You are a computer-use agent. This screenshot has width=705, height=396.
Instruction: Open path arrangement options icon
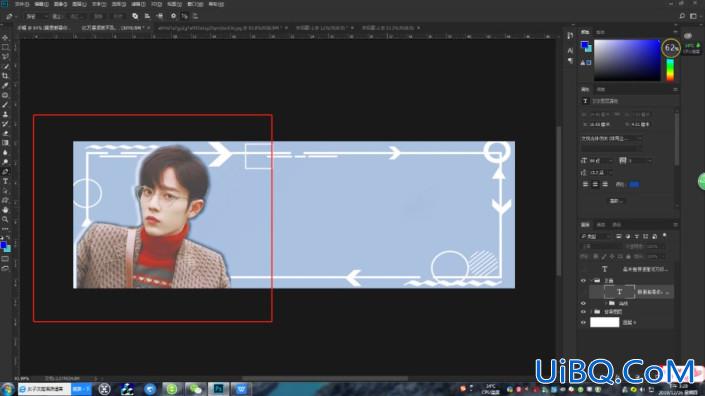point(160,16)
